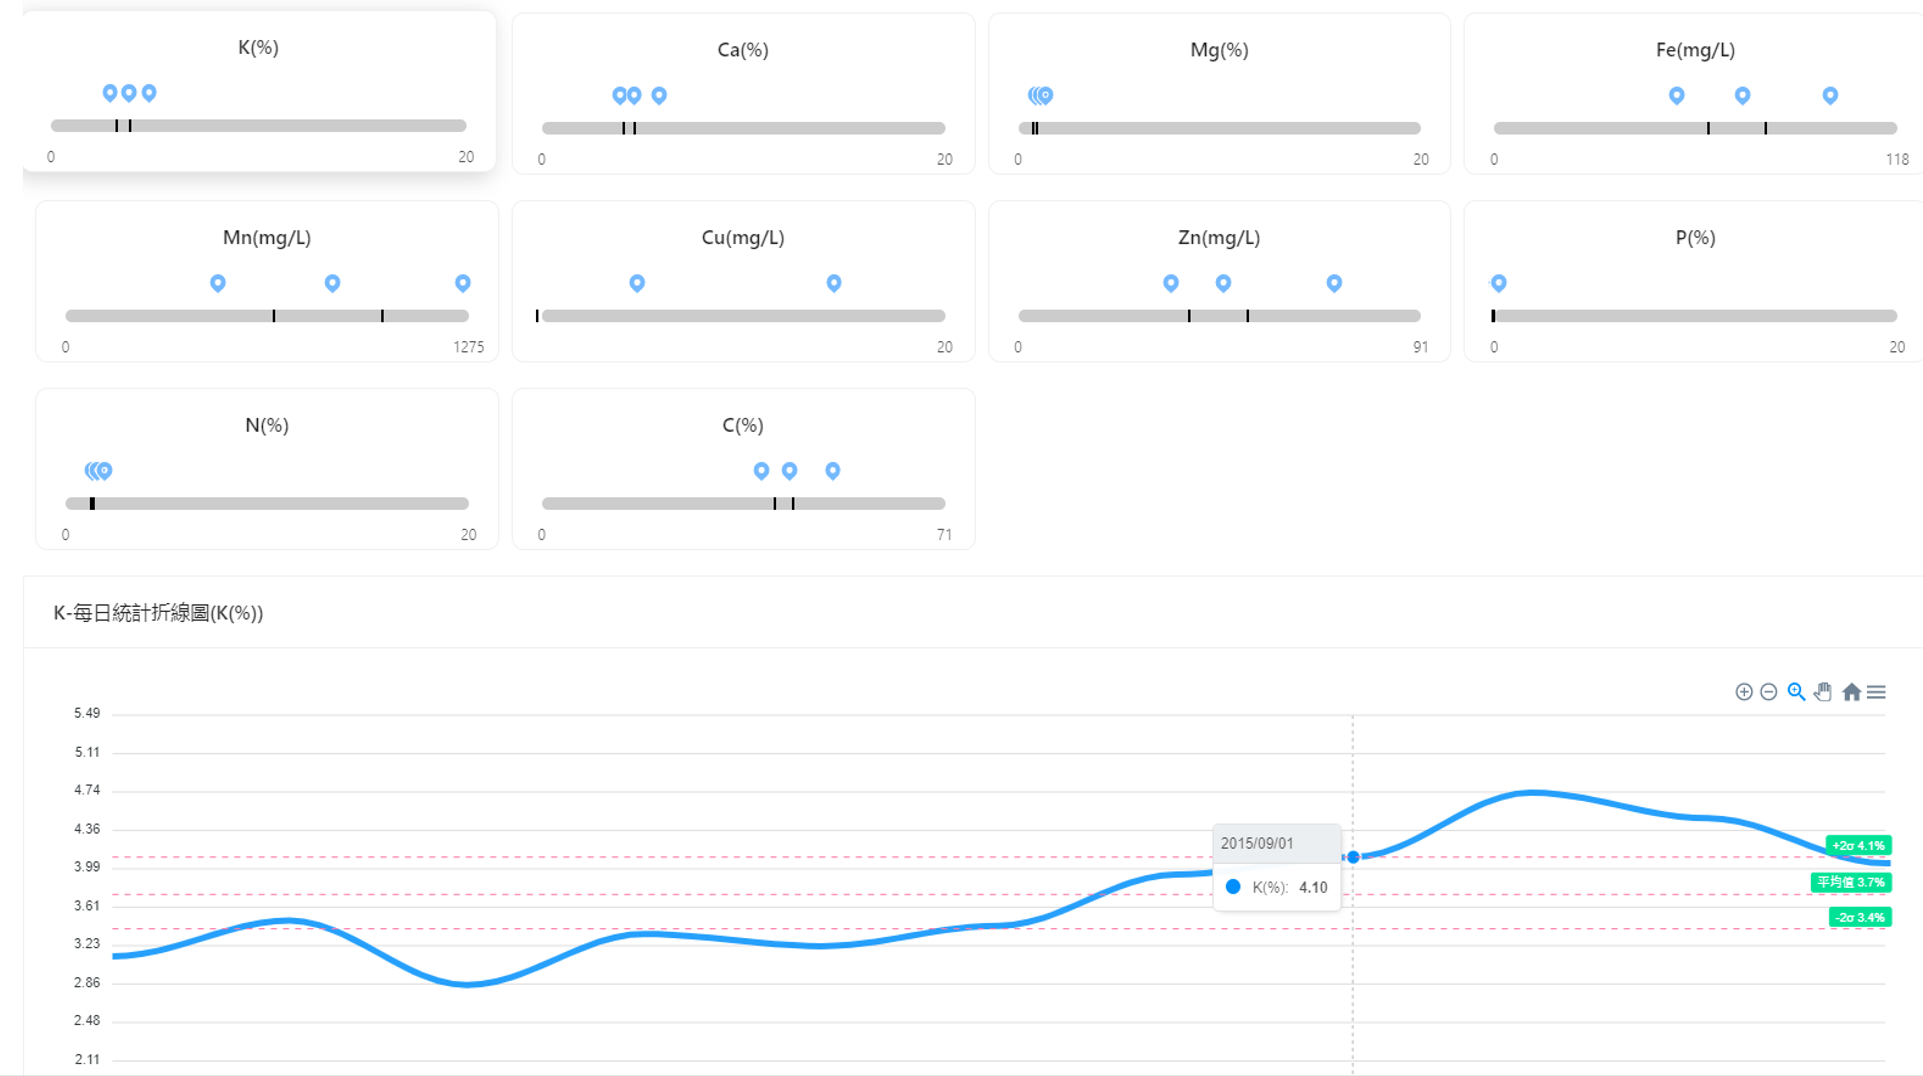Click the 2015/09/01 data point marker
The image size is (1923, 1076).
[1353, 857]
